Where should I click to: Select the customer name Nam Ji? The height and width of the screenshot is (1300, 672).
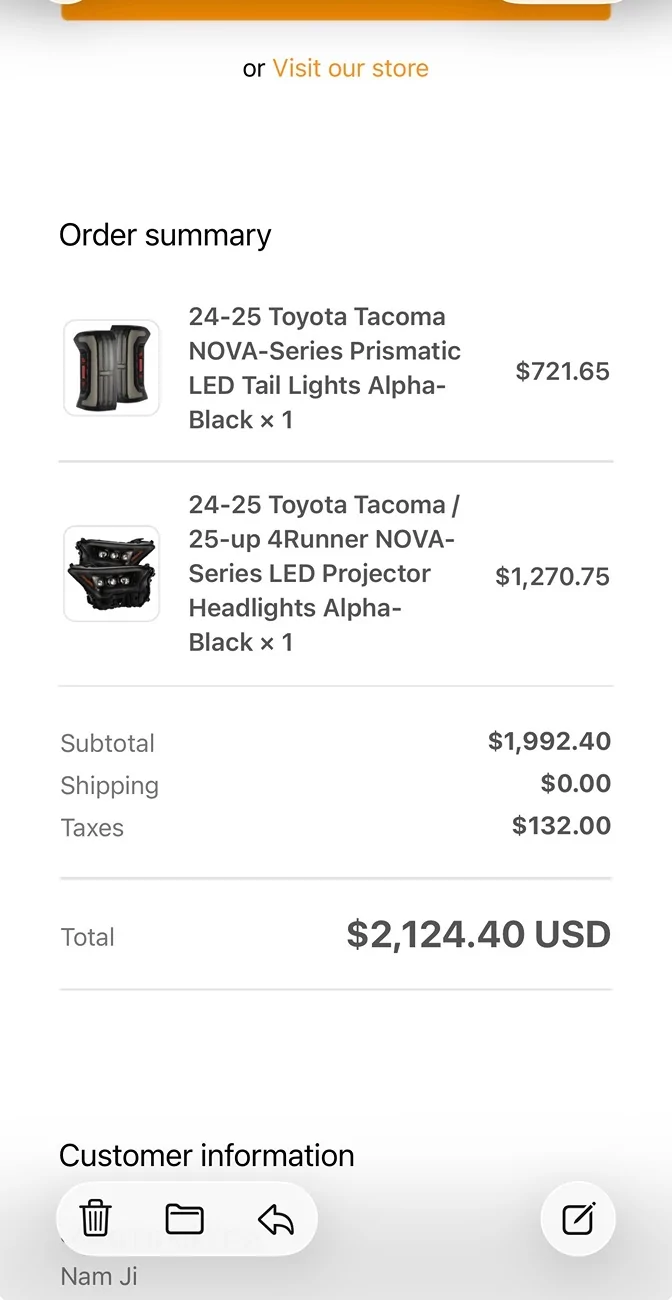(x=99, y=1276)
